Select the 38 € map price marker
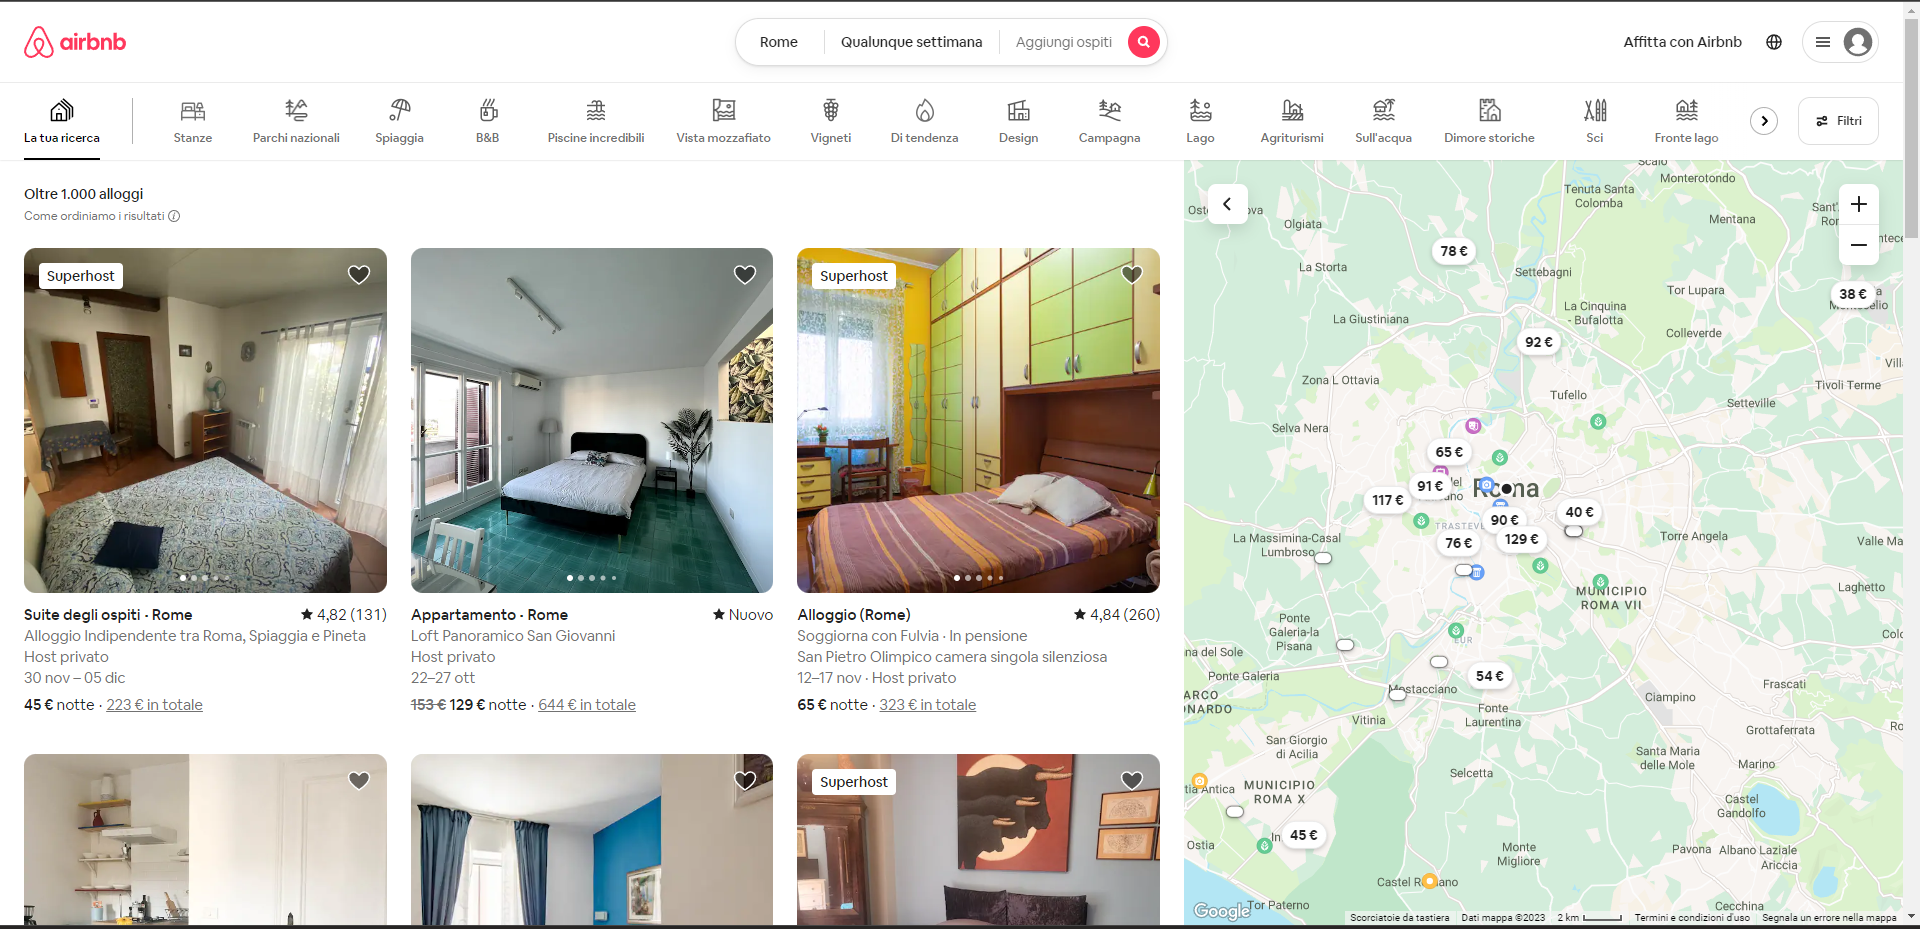The height and width of the screenshot is (929, 1920). [1853, 294]
